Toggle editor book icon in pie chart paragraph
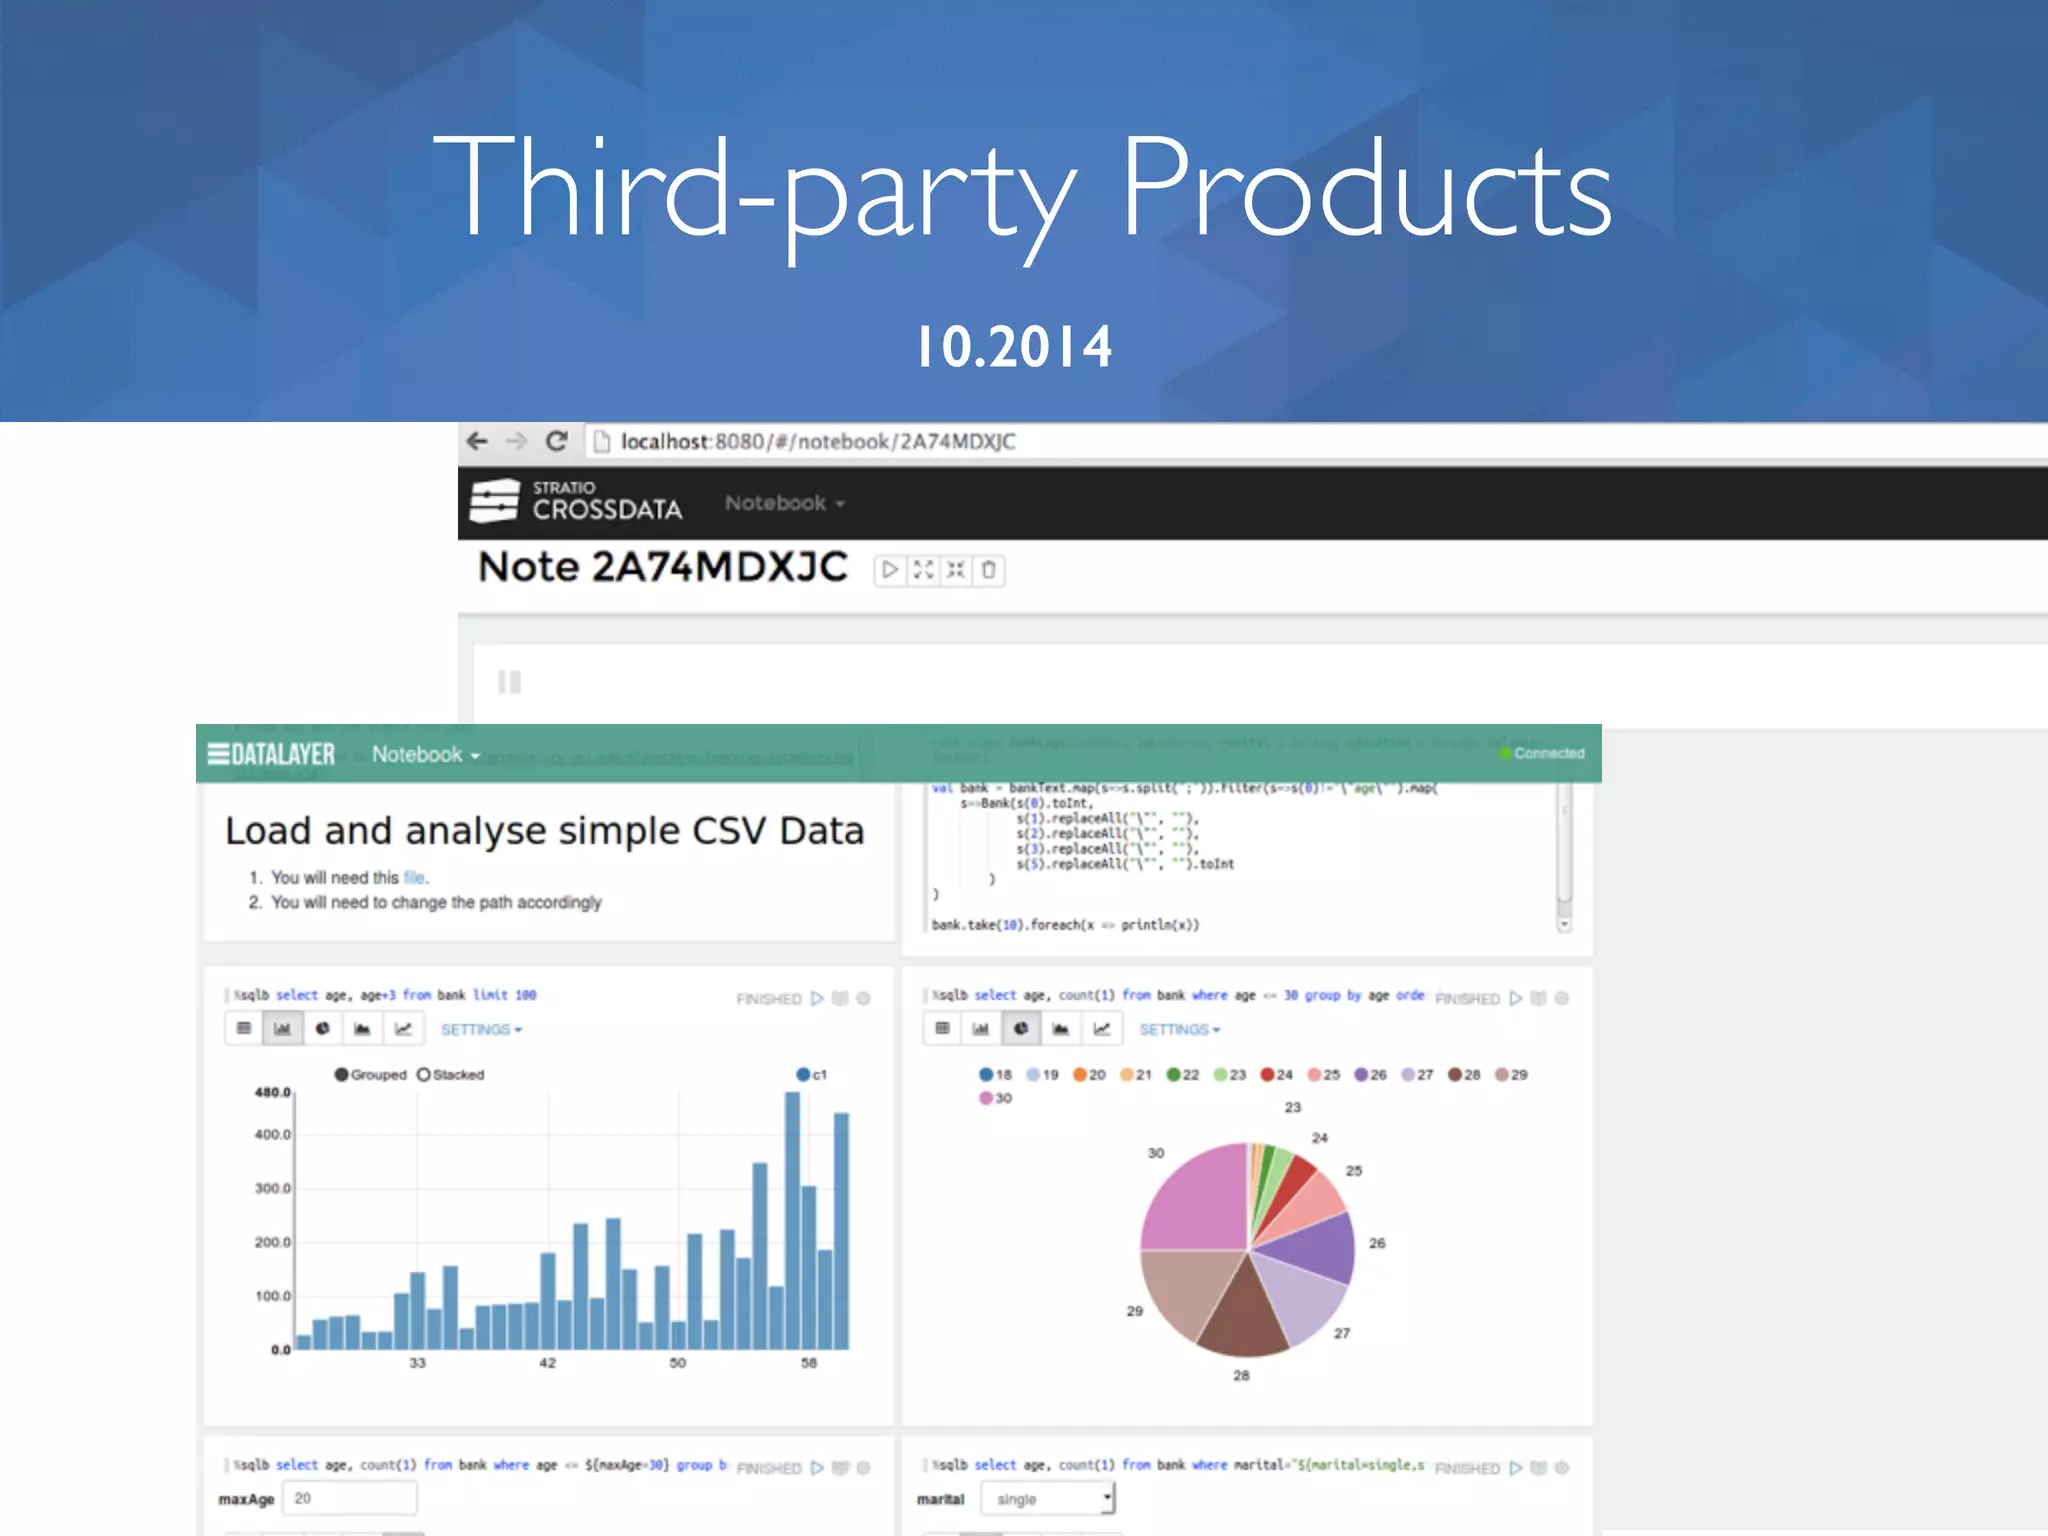 [1539, 998]
